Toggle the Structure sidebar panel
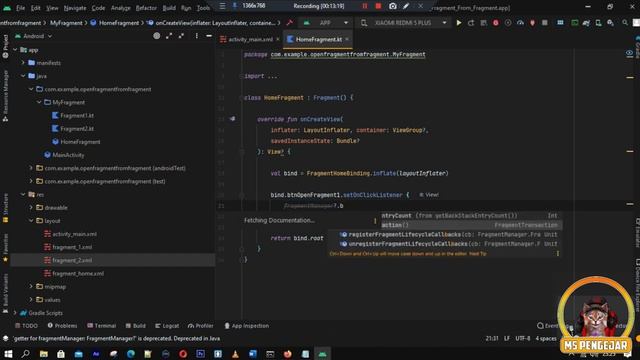The image size is (640, 360). click(5, 208)
